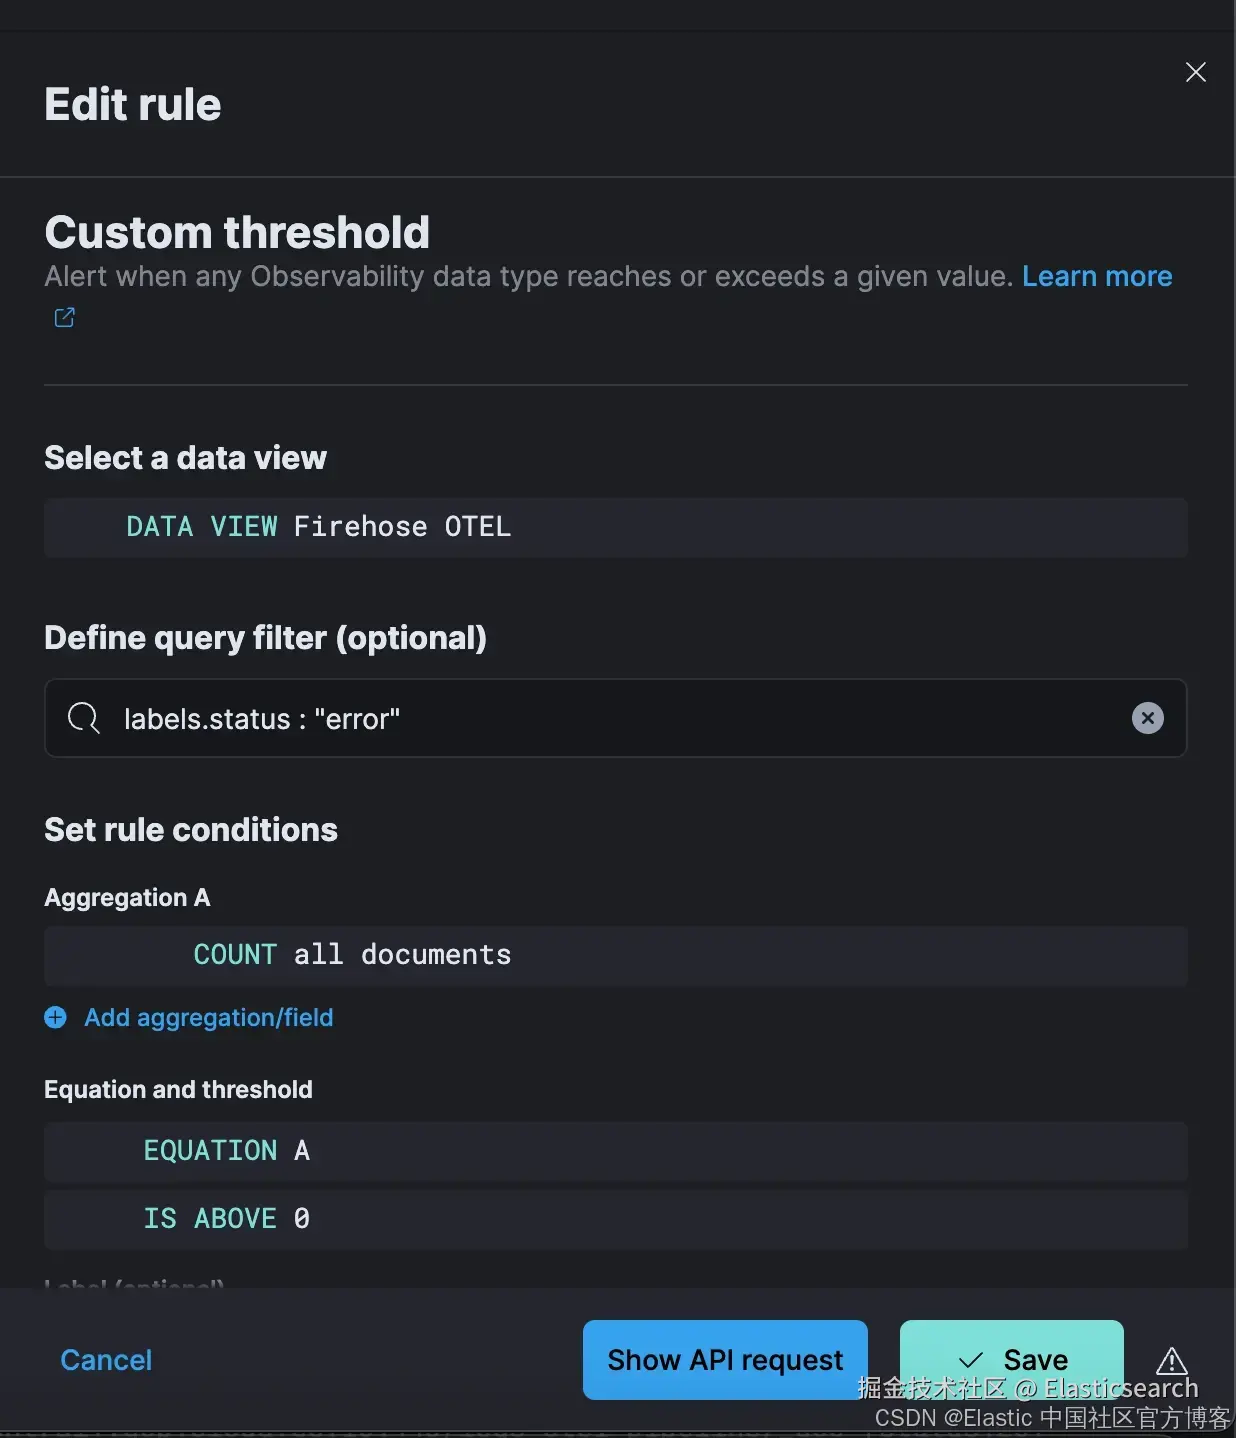The width and height of the screenshot is (1236, 1438).
Task: Open the Learn more documentation link
Action: pyautogui.click(x=1096, y=276)
